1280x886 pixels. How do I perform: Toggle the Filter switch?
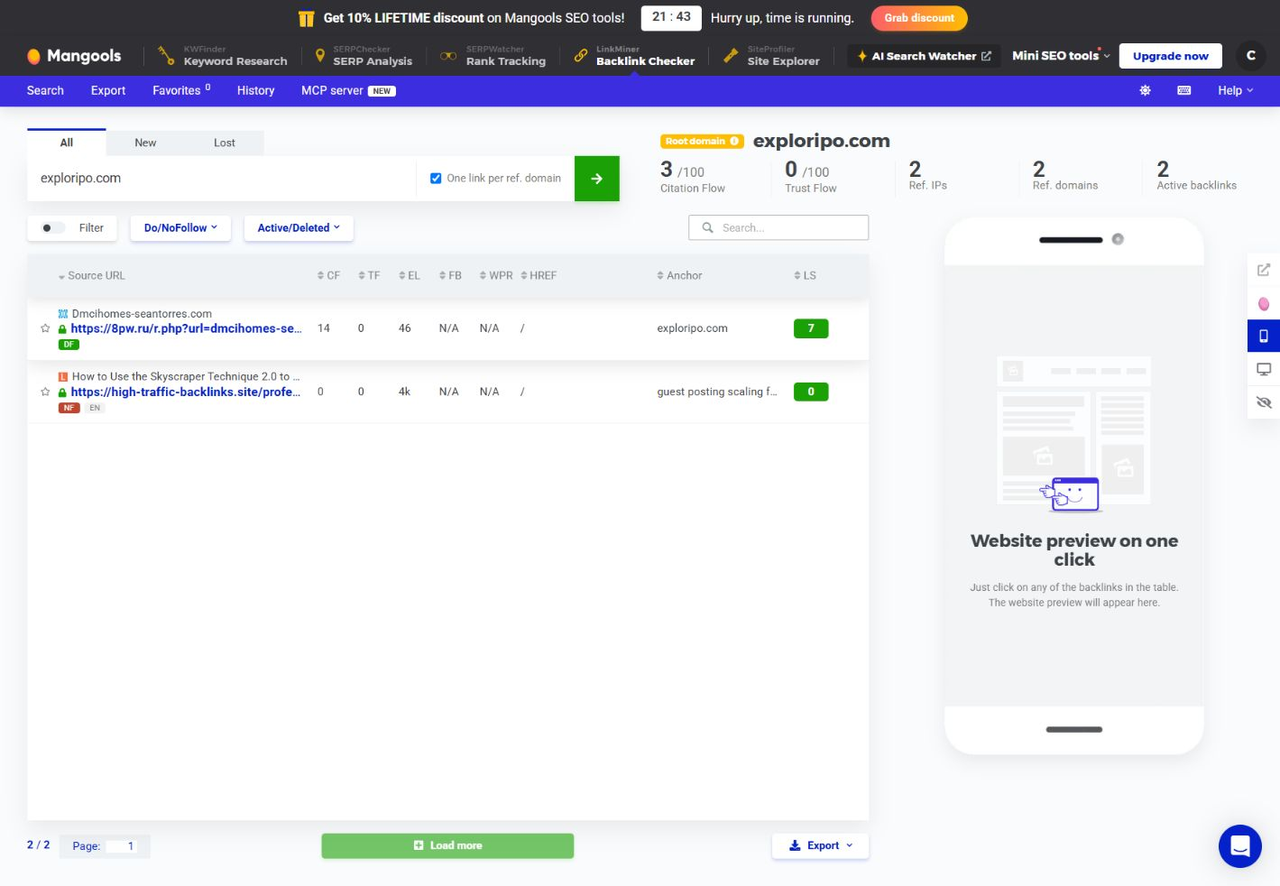tap(53, 228)
